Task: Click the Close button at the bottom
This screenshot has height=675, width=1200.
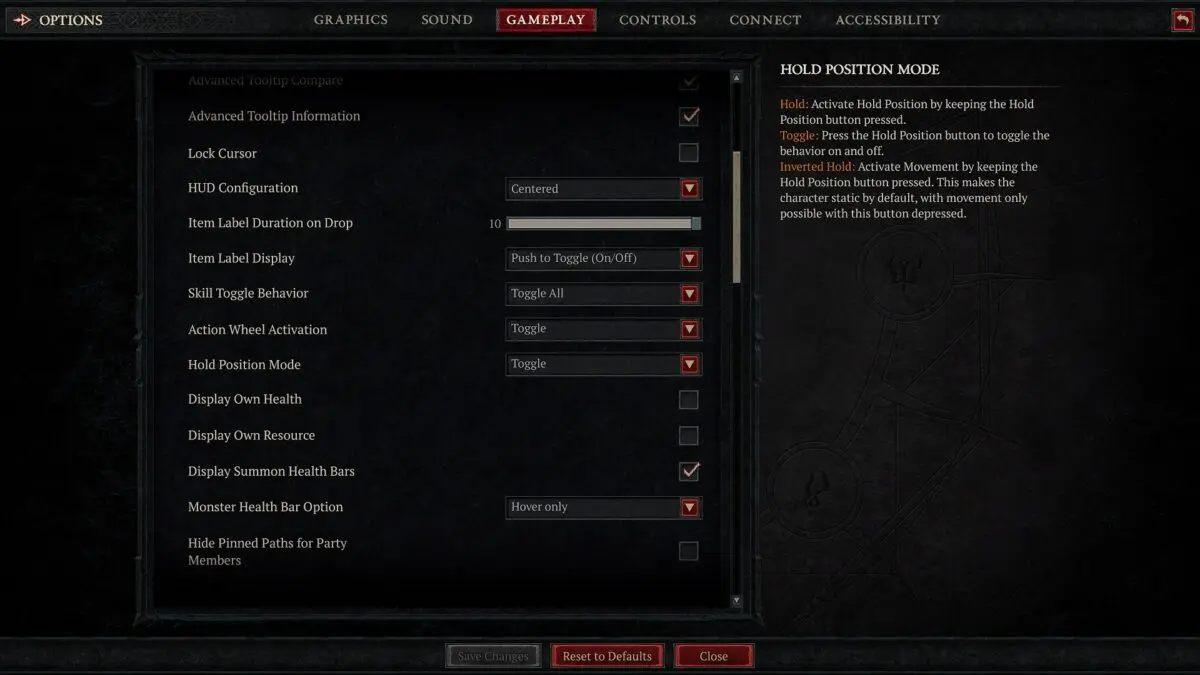Action: (x=713, y=656)
